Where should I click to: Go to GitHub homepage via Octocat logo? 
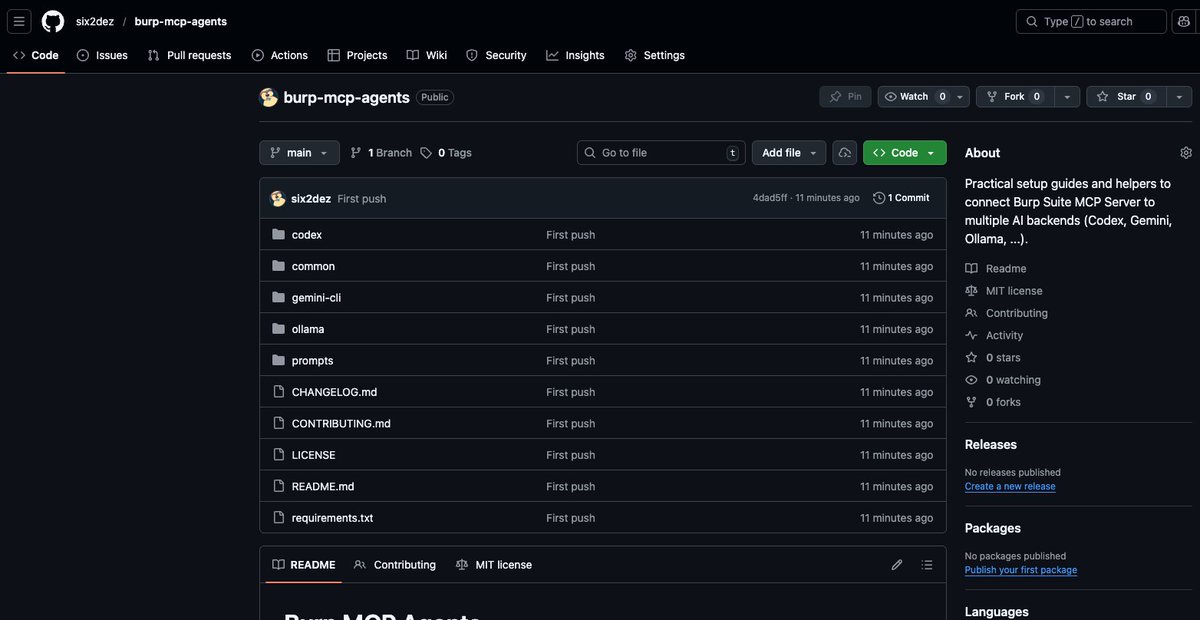point(53,21)
